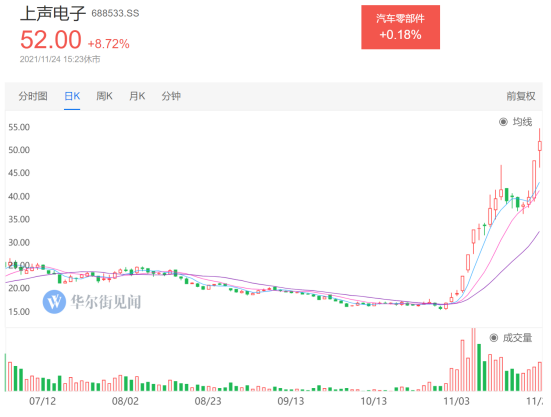Click the 11/03 date axis marker
The width and height of the screenshot is (551, 417).
click(x=456, y=401)
